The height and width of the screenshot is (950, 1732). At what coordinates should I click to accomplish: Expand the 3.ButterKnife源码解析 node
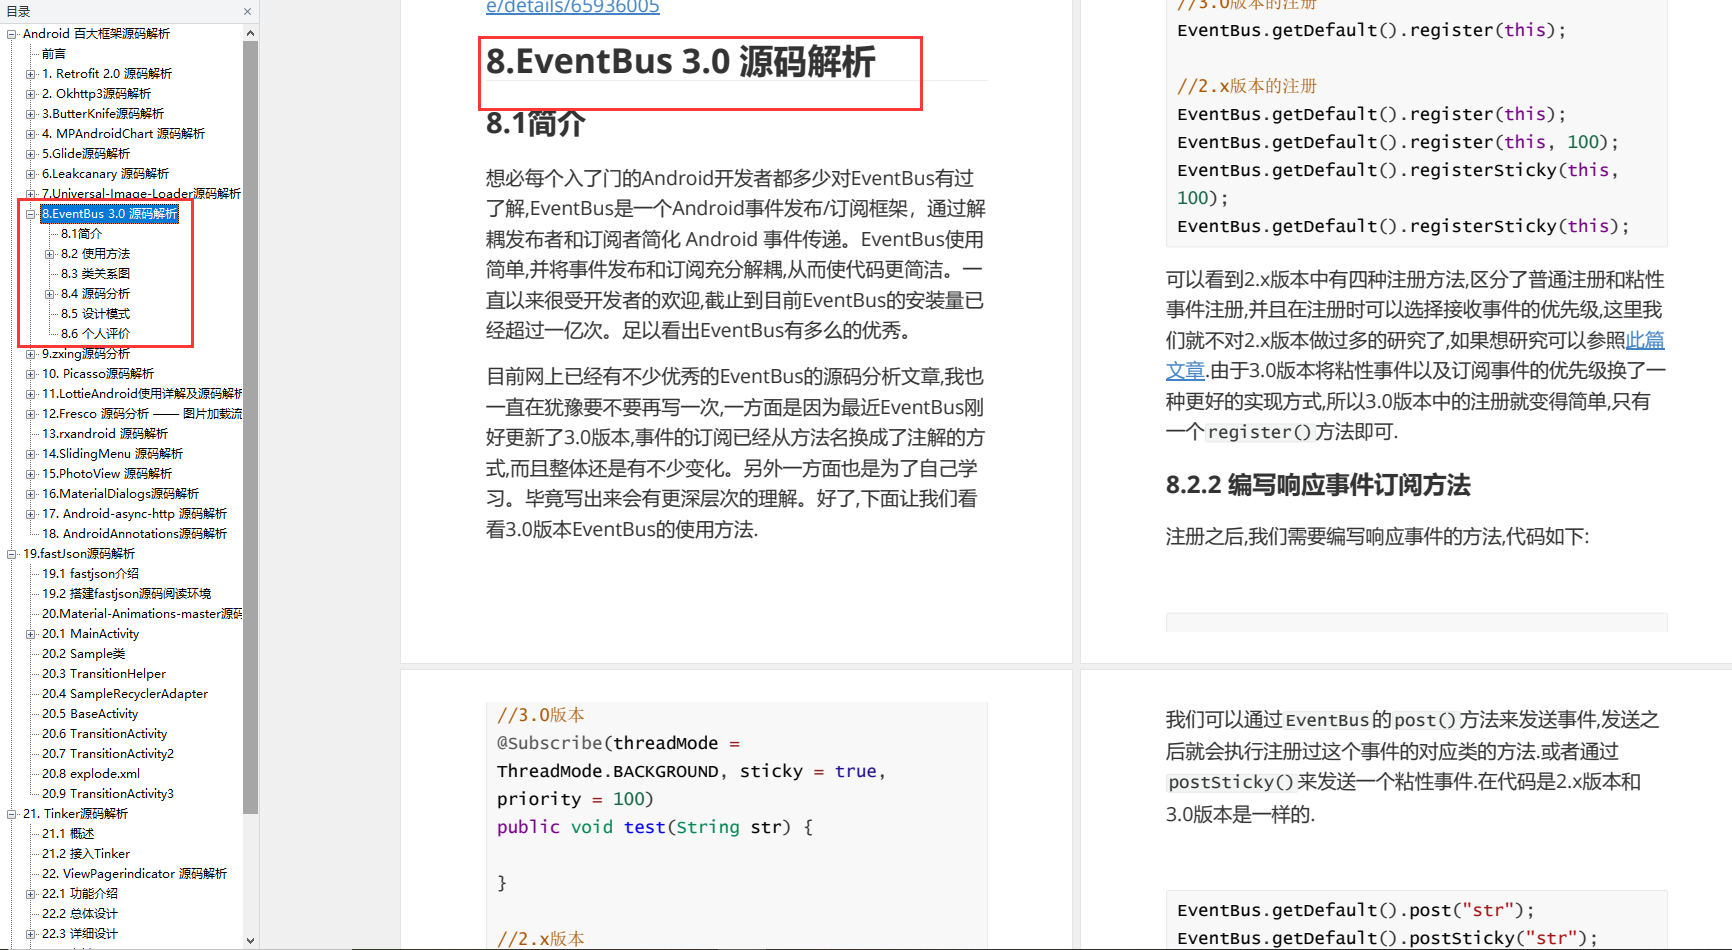(x=31, y=114)
